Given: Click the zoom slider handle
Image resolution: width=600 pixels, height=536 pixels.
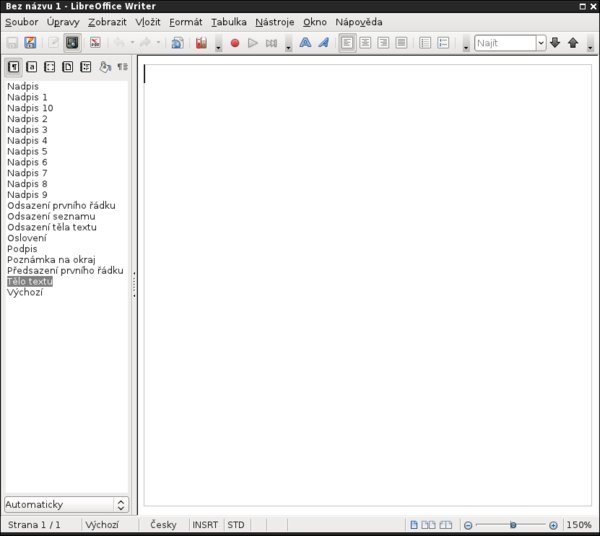Looking at the screenshot, I should click(x=513, y=525).
